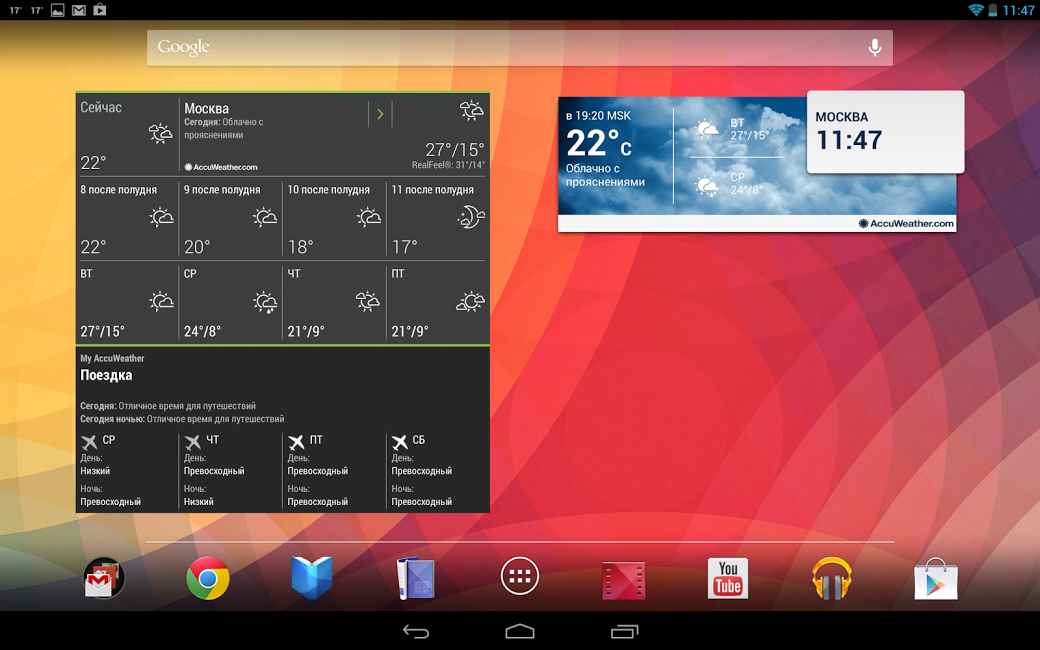Launch the YouTube app
The height and width of the screenshot is (650, 1040).
[728, 578]
